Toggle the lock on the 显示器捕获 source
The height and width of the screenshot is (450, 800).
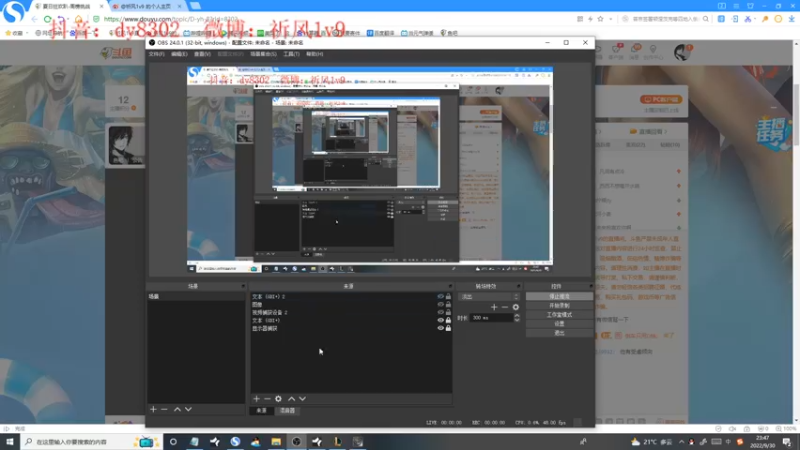click(448, 328)
